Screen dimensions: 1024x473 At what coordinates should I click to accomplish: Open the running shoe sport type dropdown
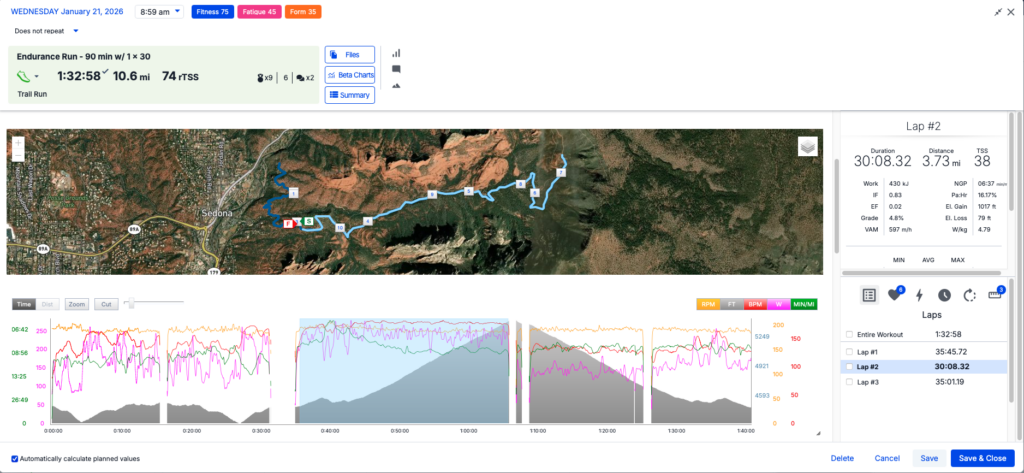pyautogui.click(x=29, y=76)
